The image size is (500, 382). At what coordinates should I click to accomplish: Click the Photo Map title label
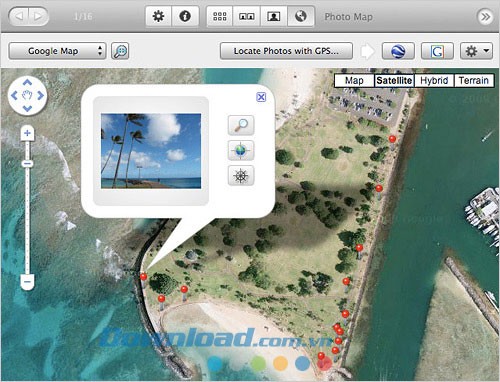pyautogui.click(x=349, y=17)
